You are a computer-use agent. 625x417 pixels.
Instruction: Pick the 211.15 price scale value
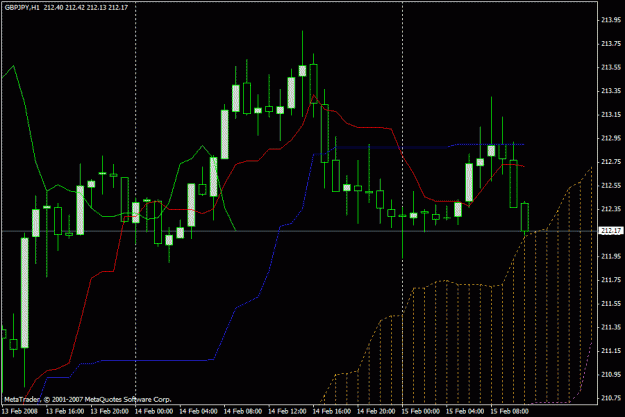click(x=611, y=350)
